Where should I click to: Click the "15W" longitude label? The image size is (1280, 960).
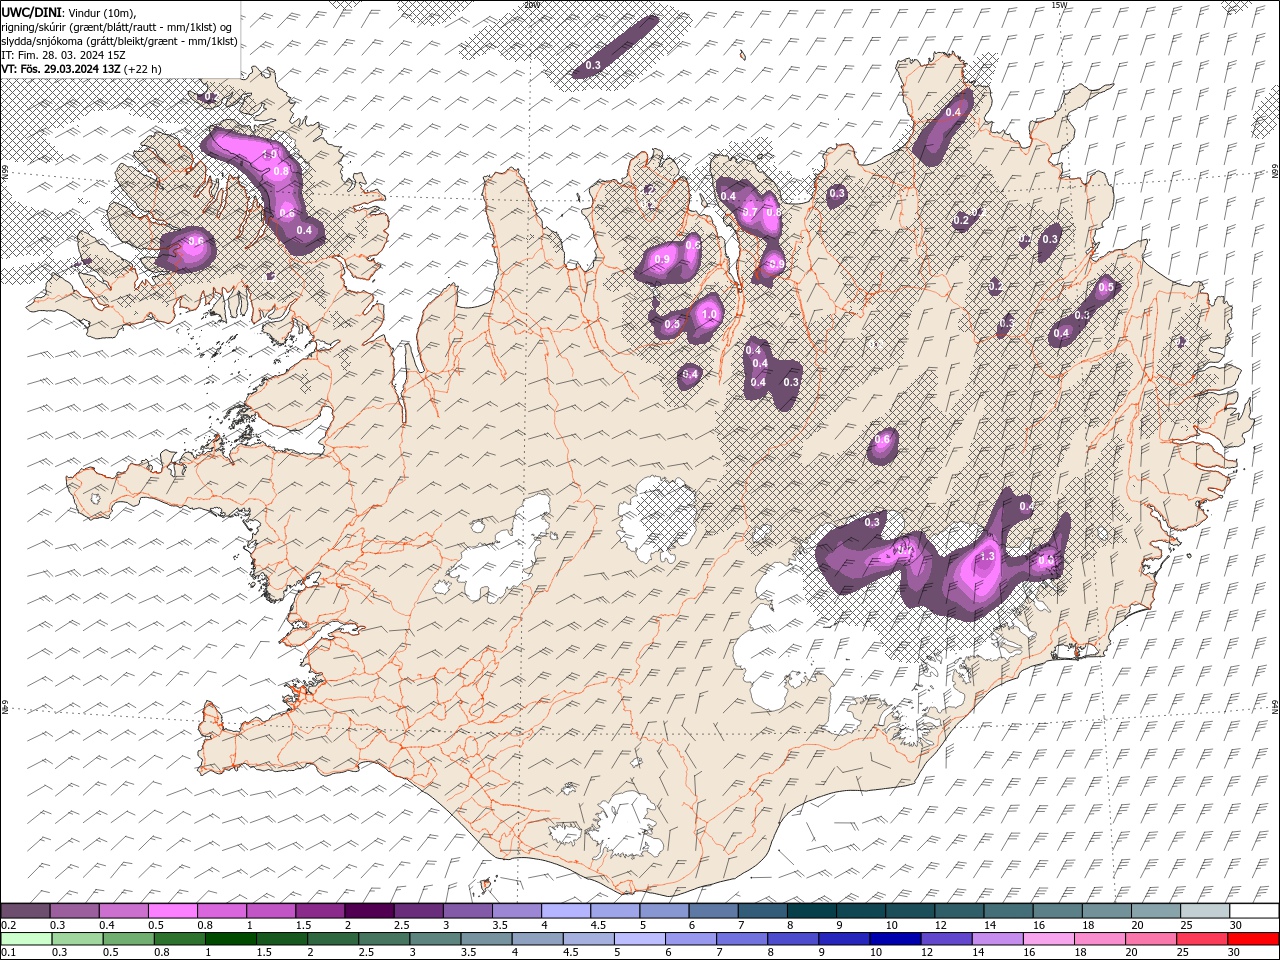click(1058, 5)
